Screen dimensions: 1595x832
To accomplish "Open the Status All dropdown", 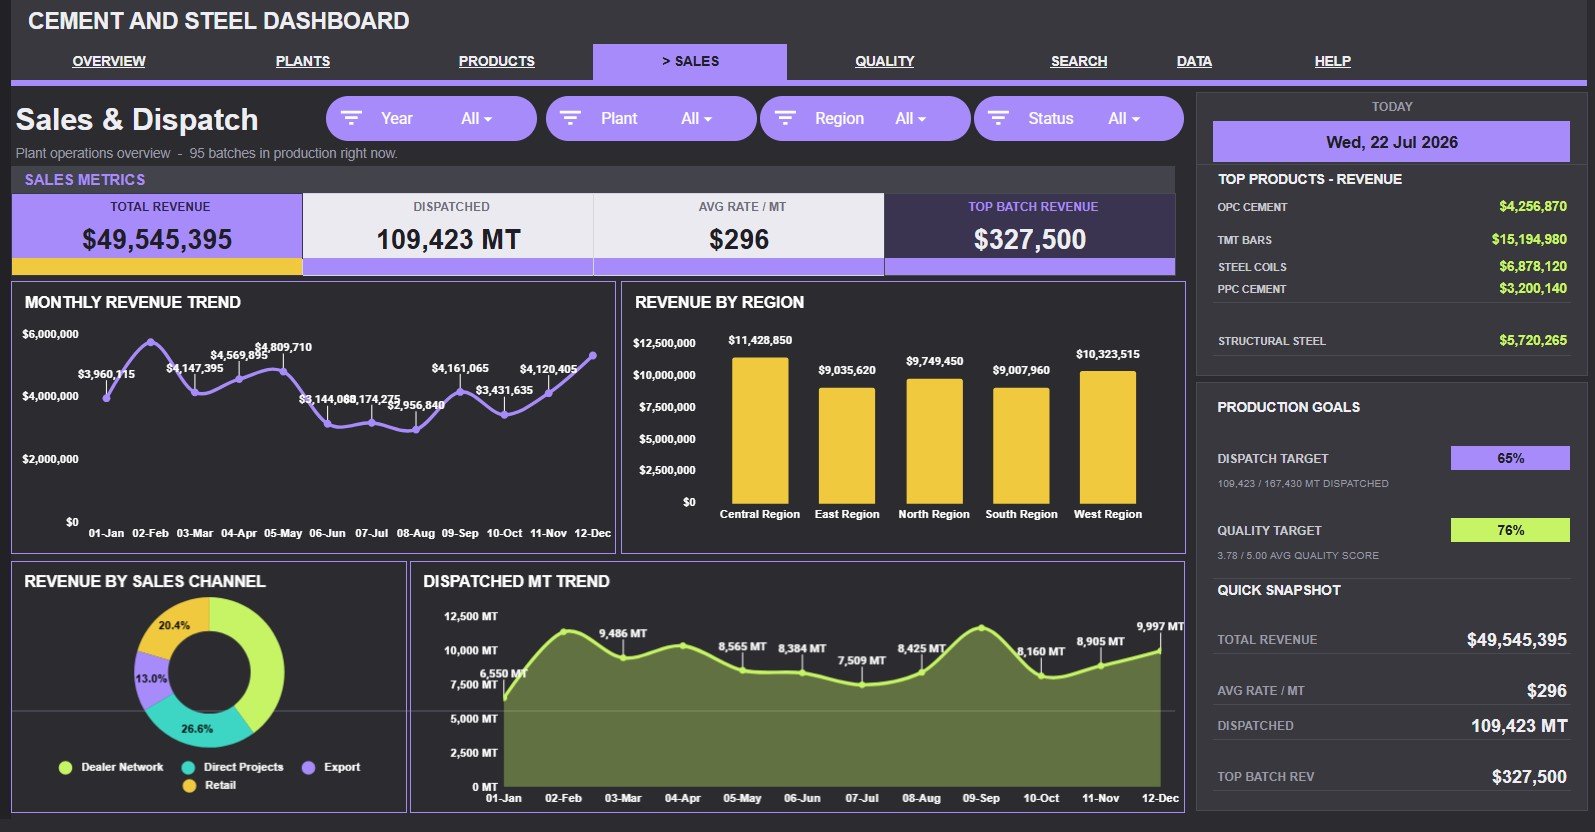I will pyautogui.click(x=1124, y=118).
